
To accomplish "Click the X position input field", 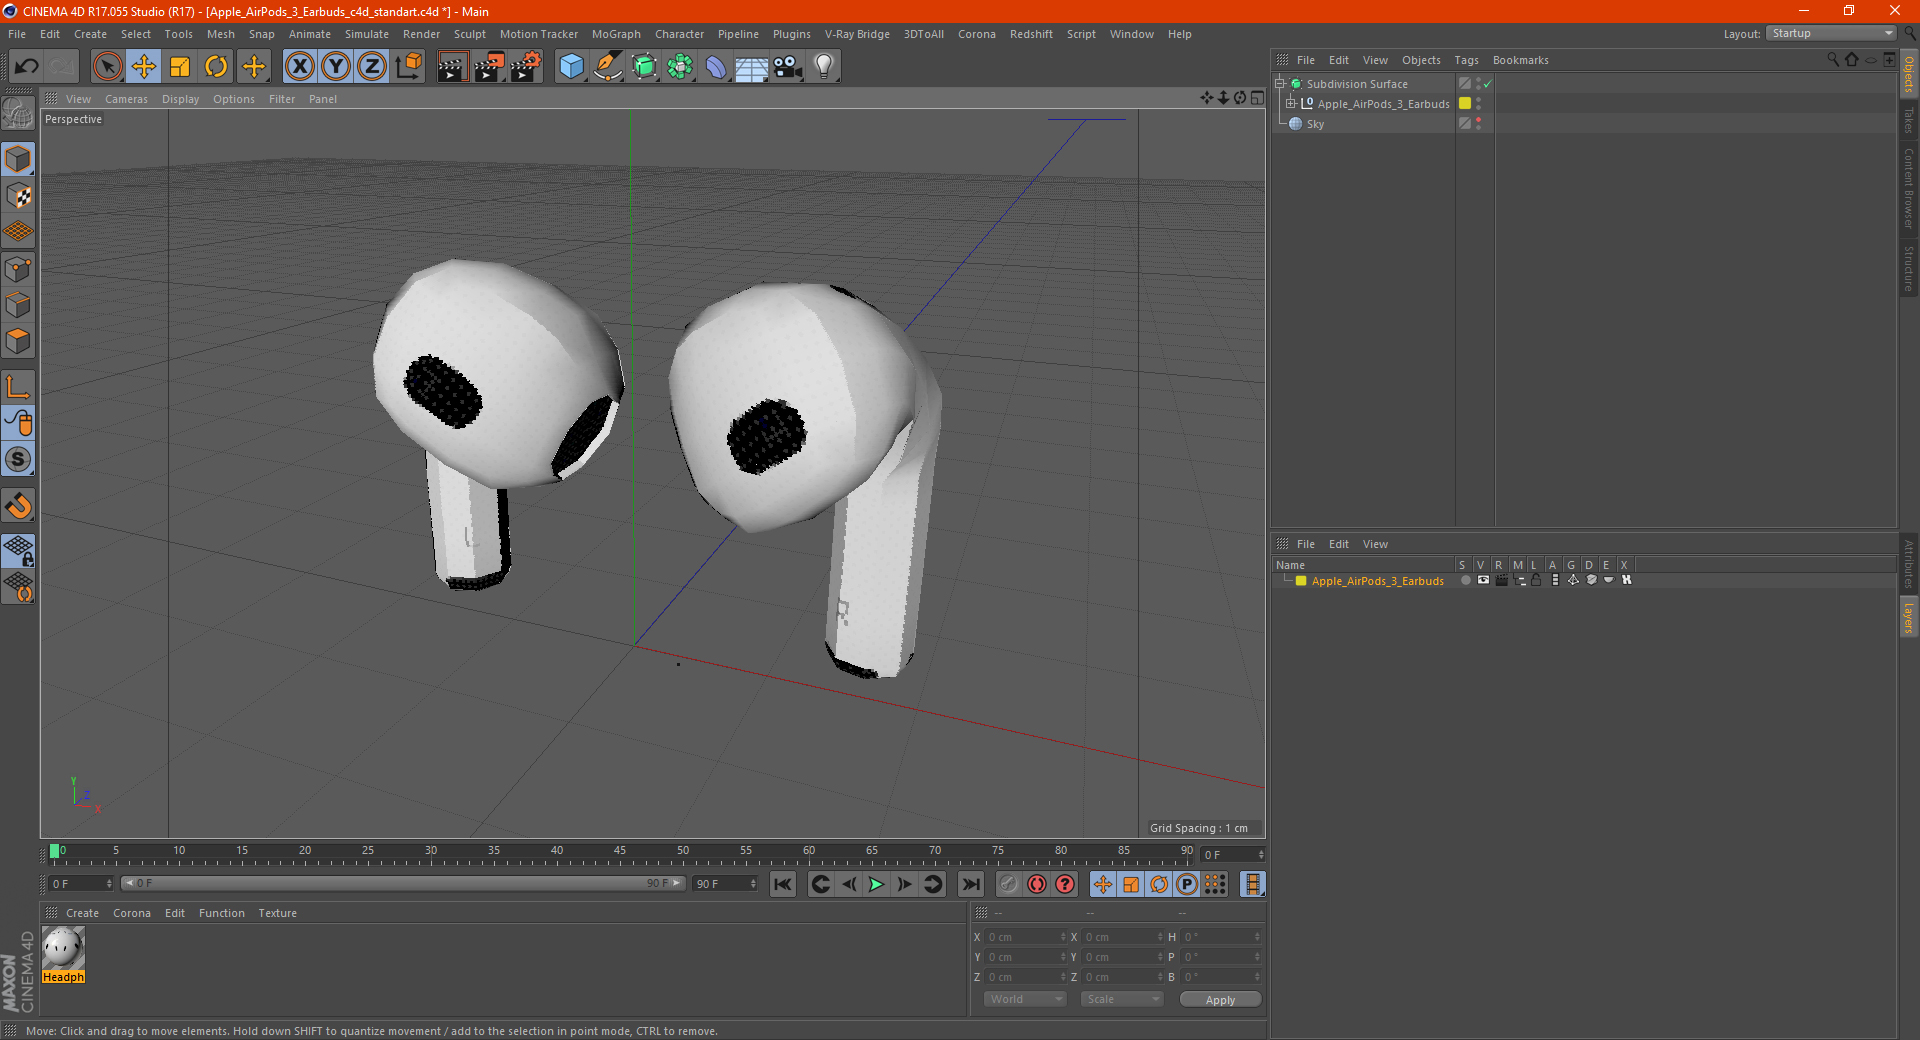I will pyautogui.click(x=1026, y=937).
